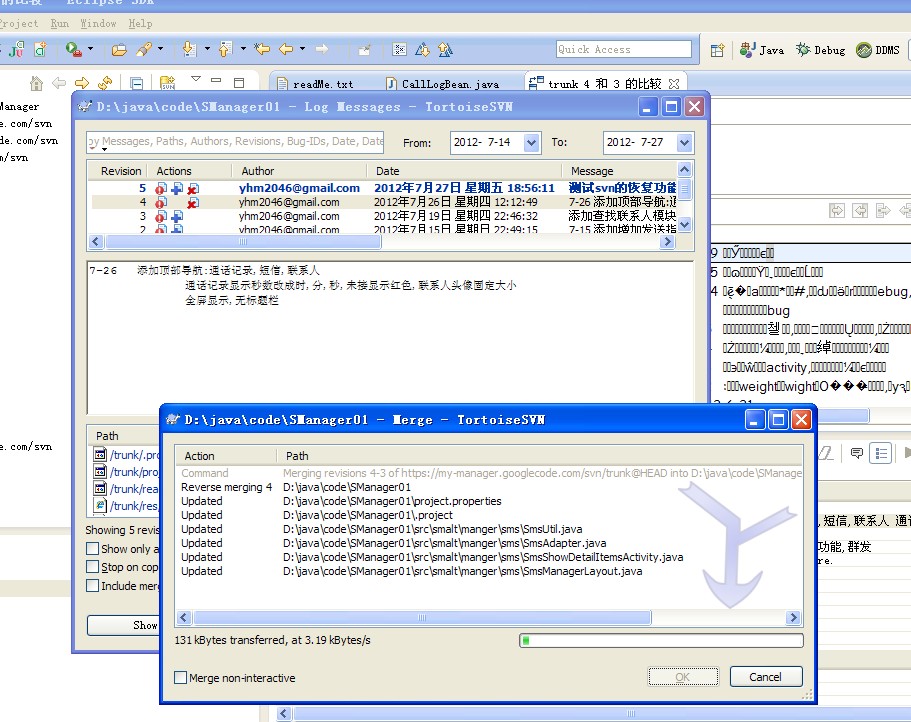Select revision 3 row dated 2012年7月19日
Image resolution: width=911 pixels, height=722 pixels.
click(x=383, y=216)
